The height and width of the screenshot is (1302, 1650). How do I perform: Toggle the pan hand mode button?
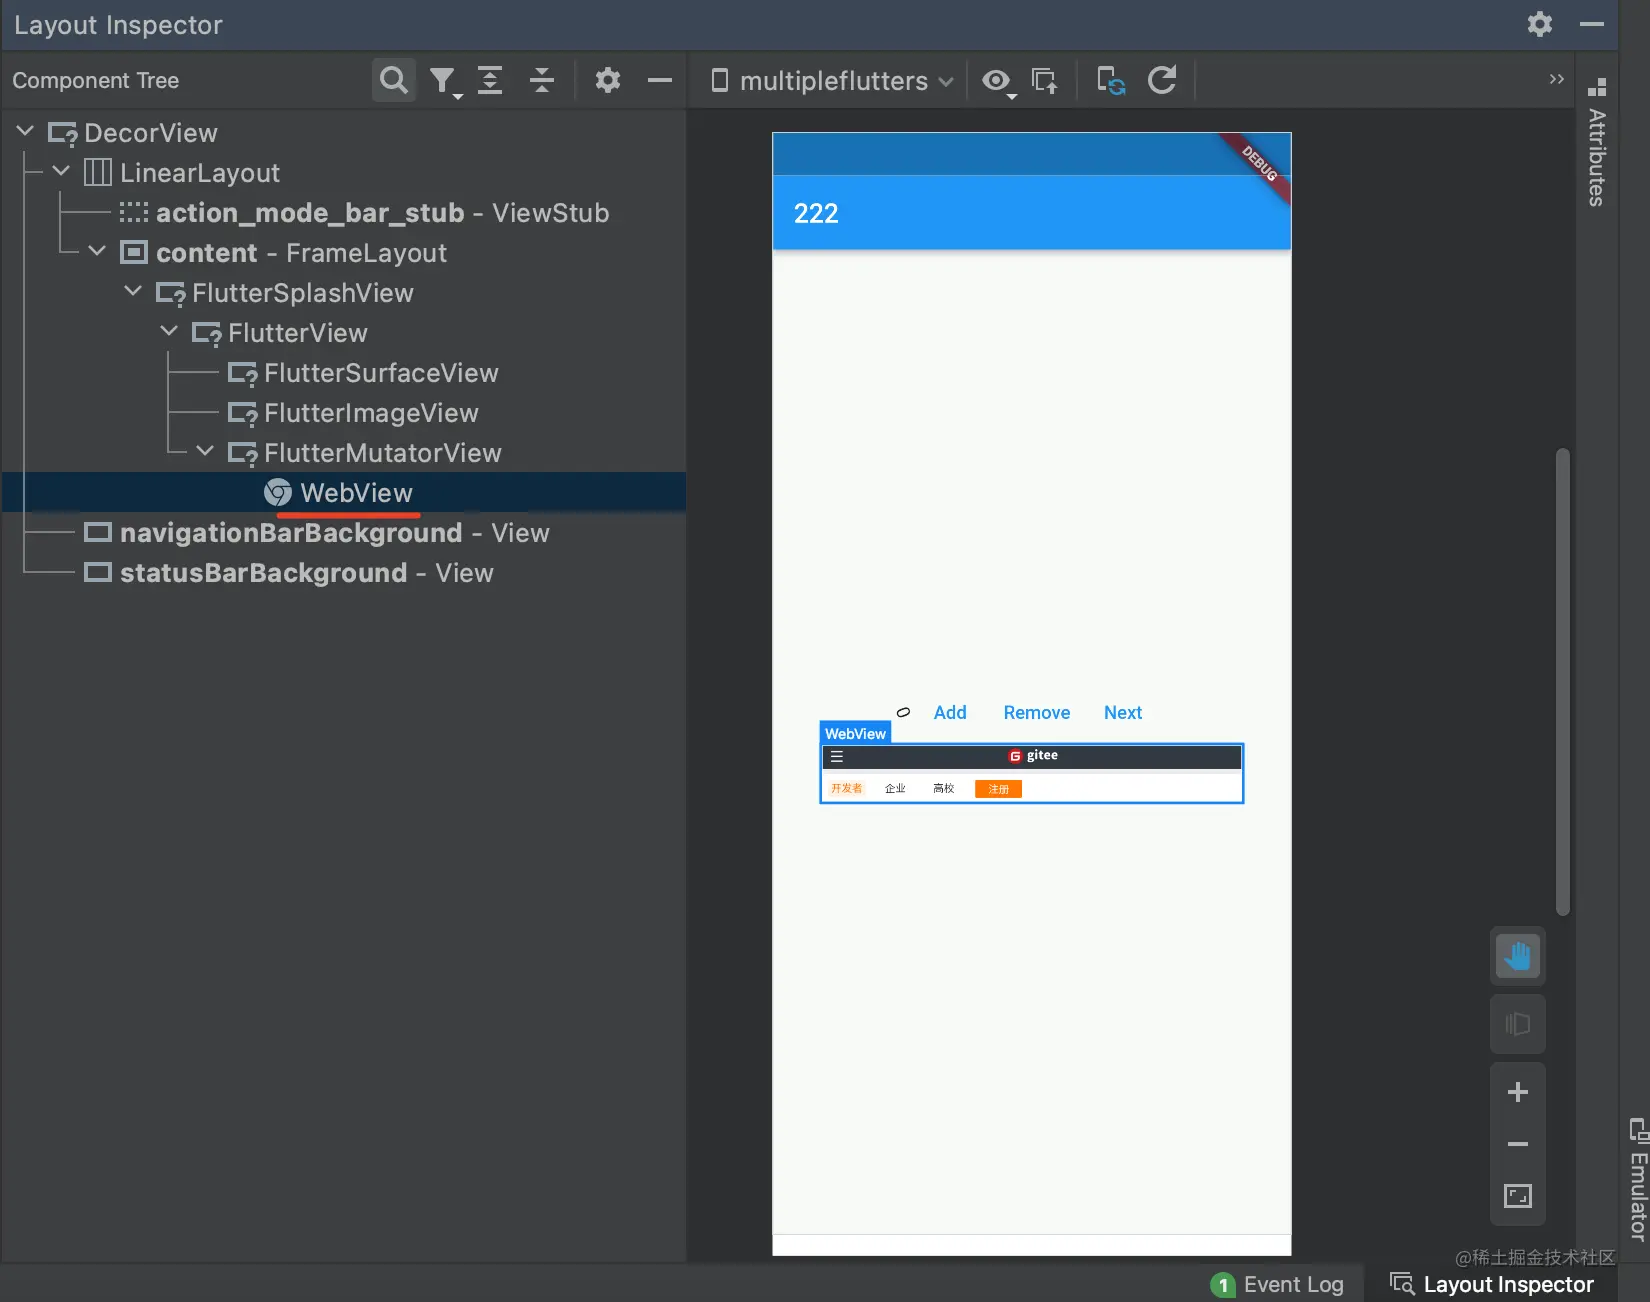point(1517,957)
